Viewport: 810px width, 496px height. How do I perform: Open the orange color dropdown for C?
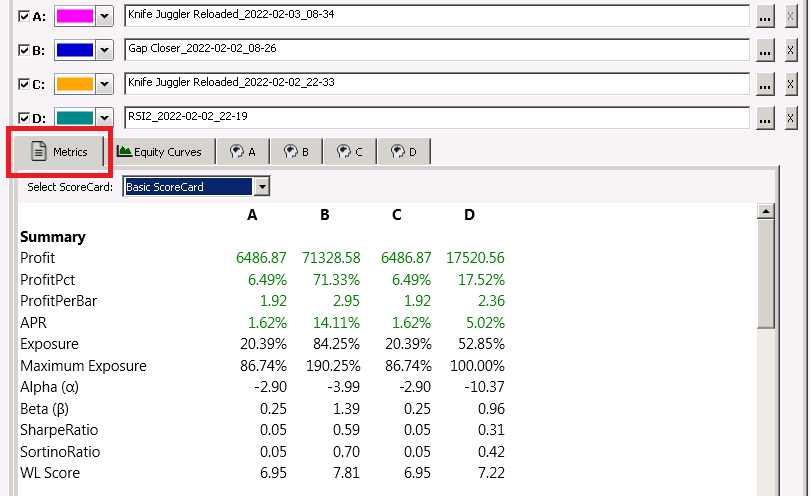pyautogui.click(x=104, y=84)
